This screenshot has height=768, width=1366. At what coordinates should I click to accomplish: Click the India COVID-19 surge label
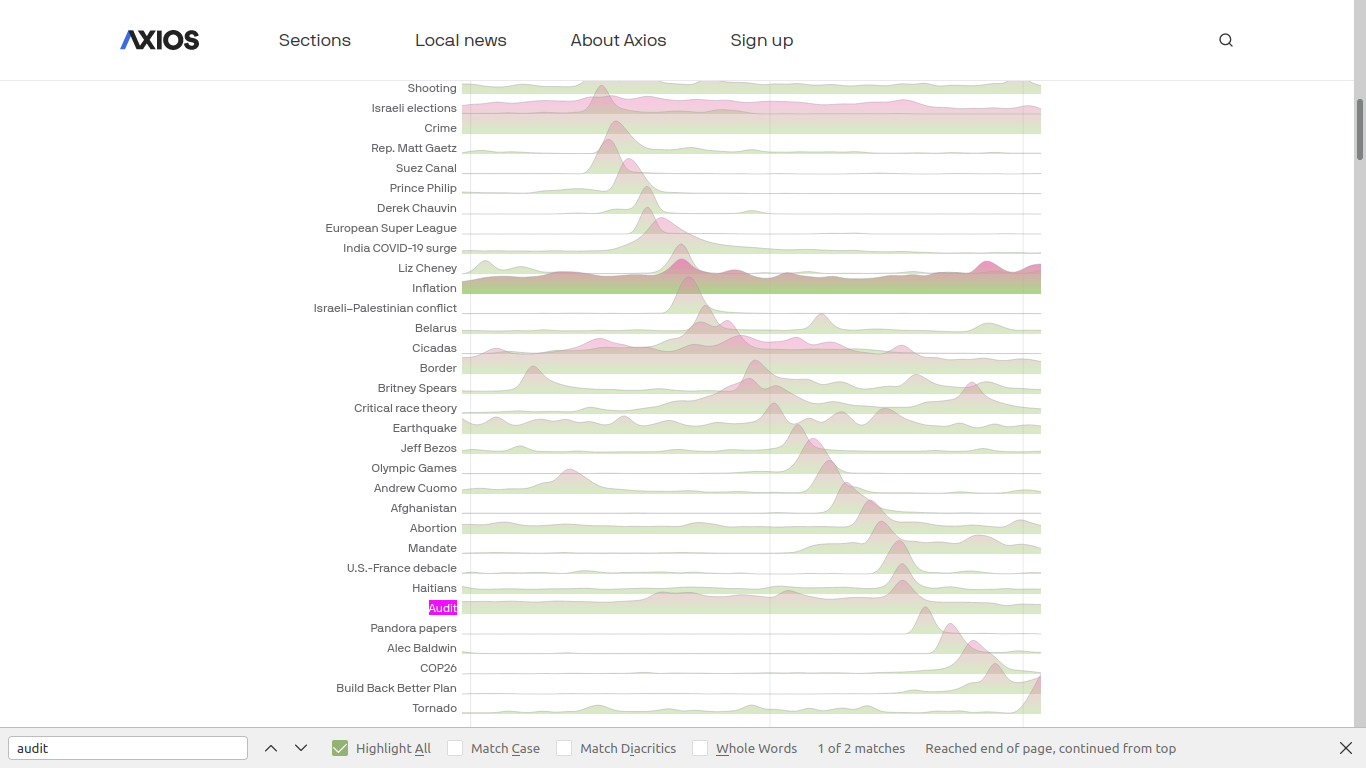point(400,248)
